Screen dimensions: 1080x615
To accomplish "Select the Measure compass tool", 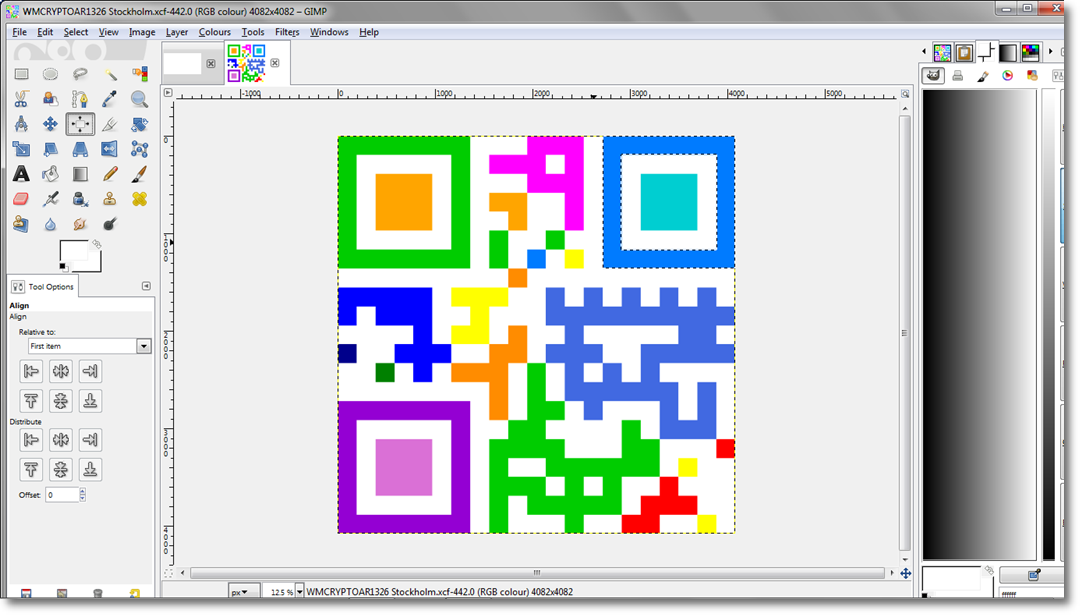I will 21,124.
